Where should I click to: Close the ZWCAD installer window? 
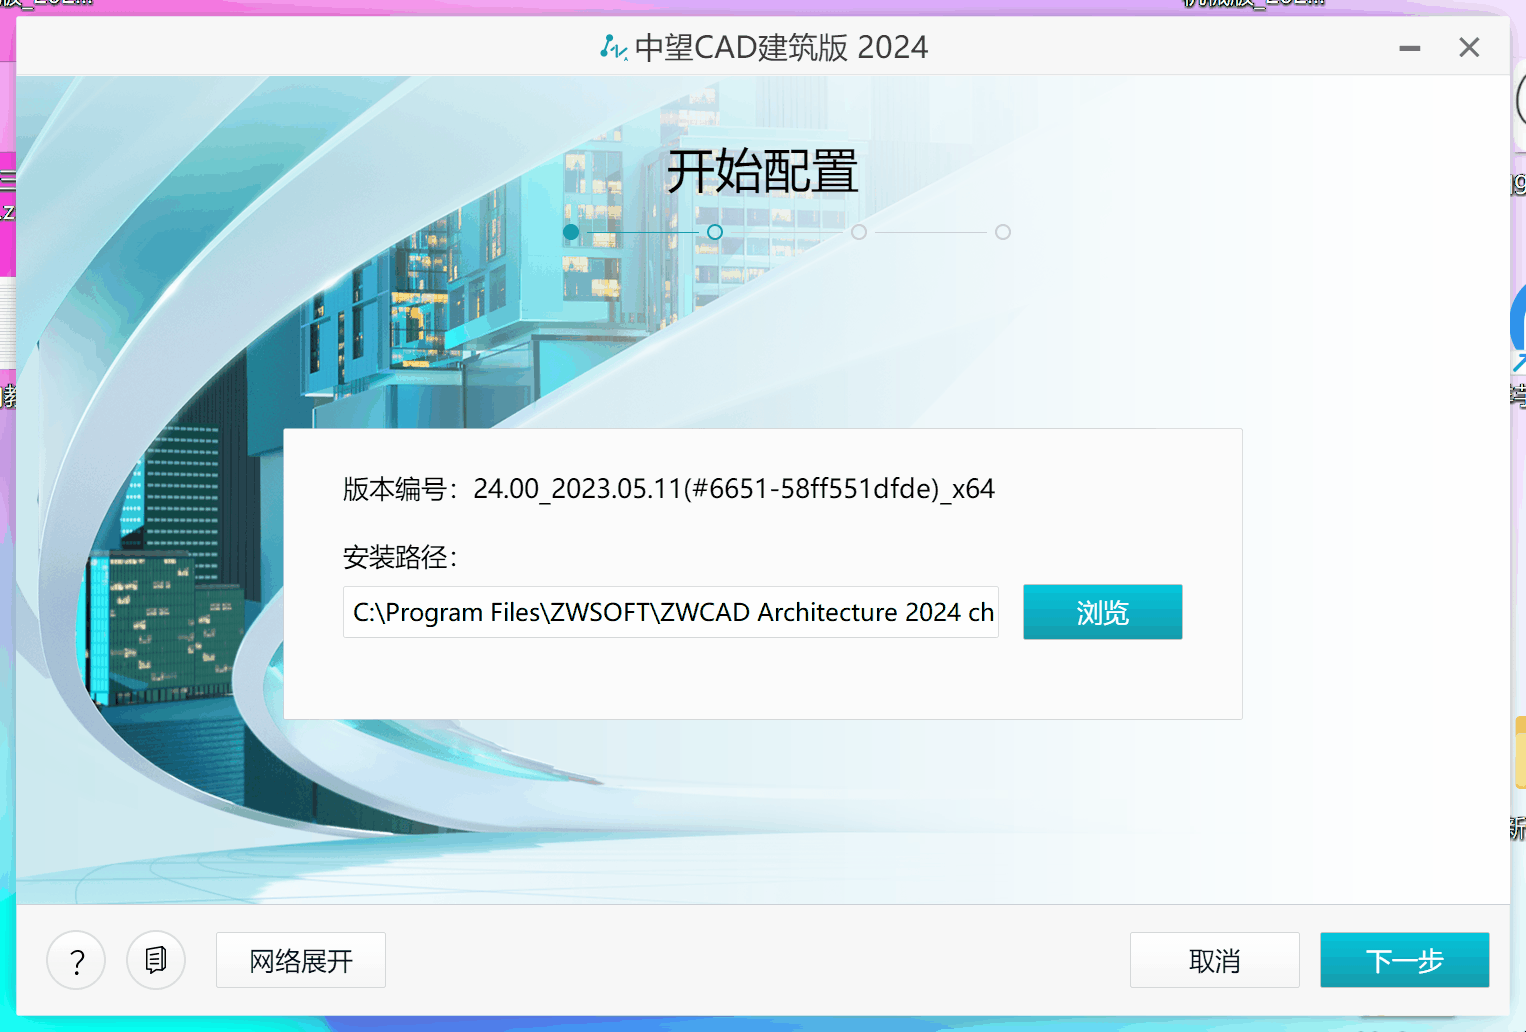[1469, 47]
